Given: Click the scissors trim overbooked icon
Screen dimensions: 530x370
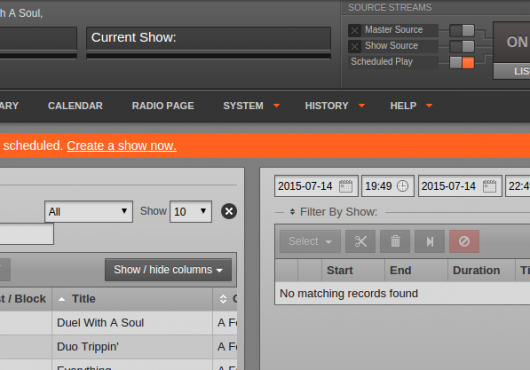Looking at the screenshot, I should coord(360,242).
